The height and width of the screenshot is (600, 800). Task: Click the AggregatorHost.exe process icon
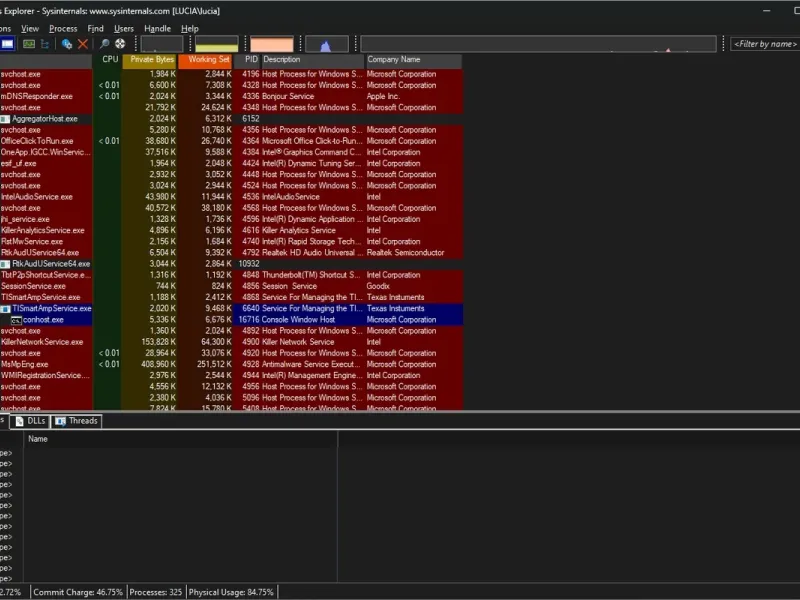[x=5, y=119]
